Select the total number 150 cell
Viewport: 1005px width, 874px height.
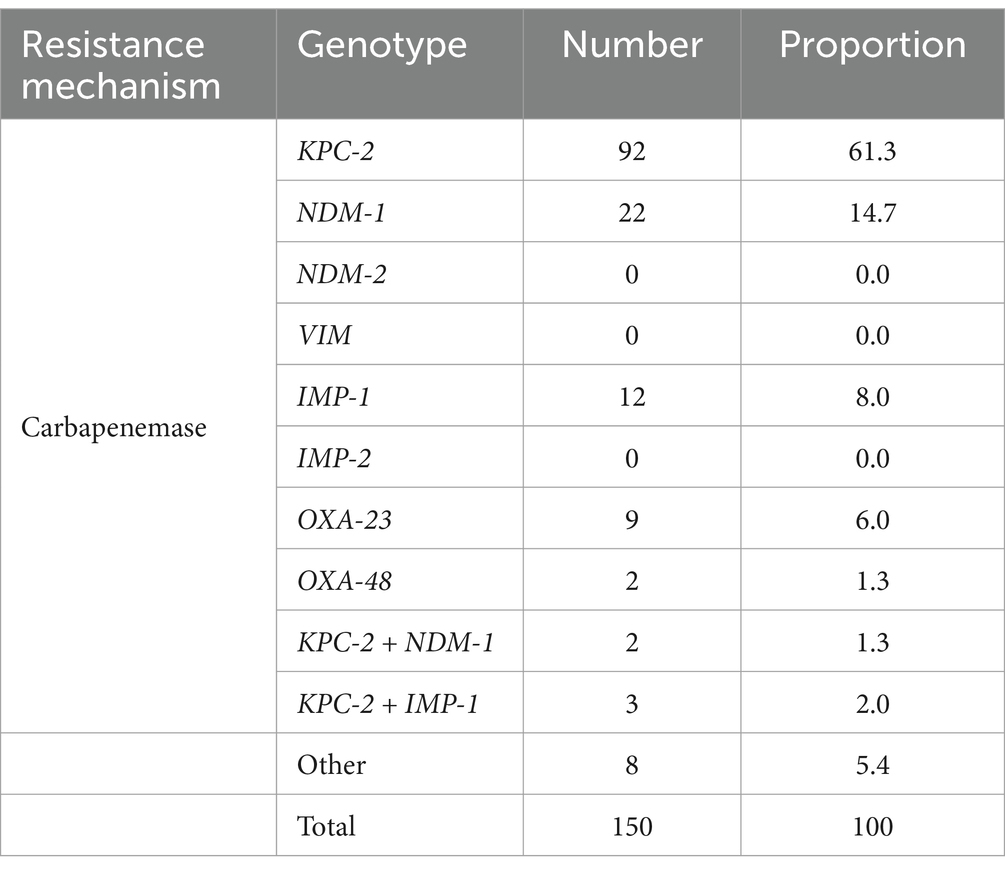(x=632, y=827)
